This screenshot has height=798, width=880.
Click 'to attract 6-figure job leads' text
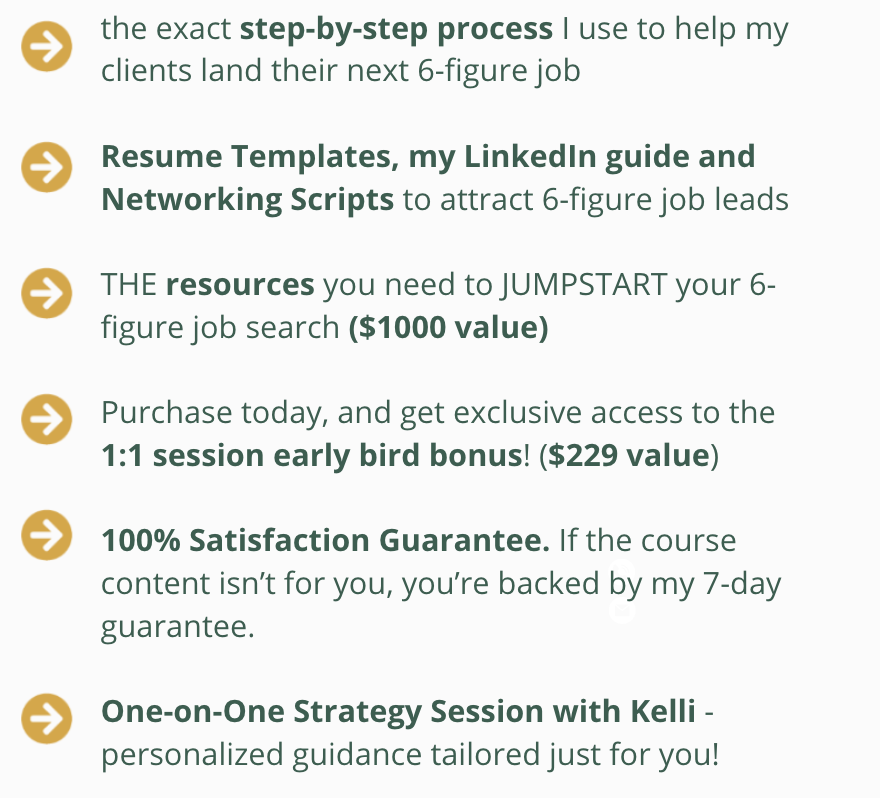(x=596, y=199)
